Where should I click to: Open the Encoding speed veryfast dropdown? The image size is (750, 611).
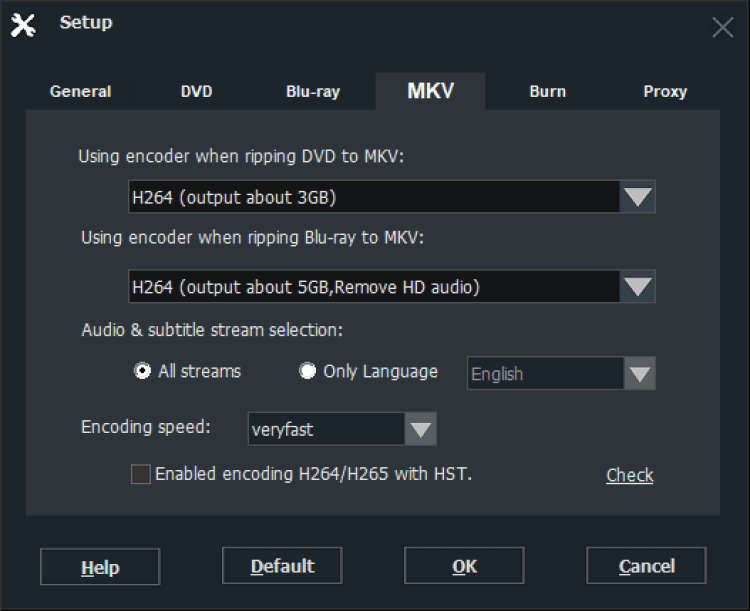tap(420, 430)
